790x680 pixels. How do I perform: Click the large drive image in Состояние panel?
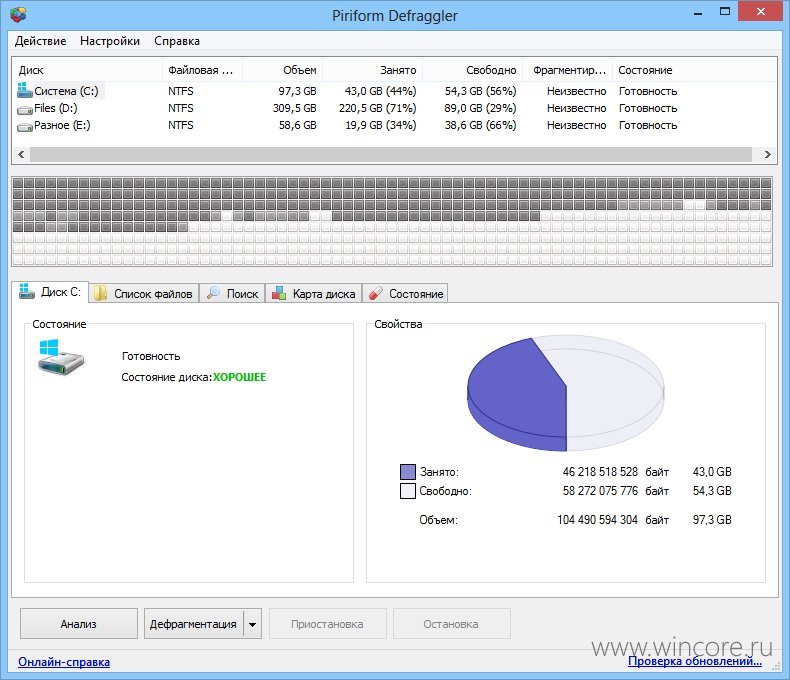(60, 357)
